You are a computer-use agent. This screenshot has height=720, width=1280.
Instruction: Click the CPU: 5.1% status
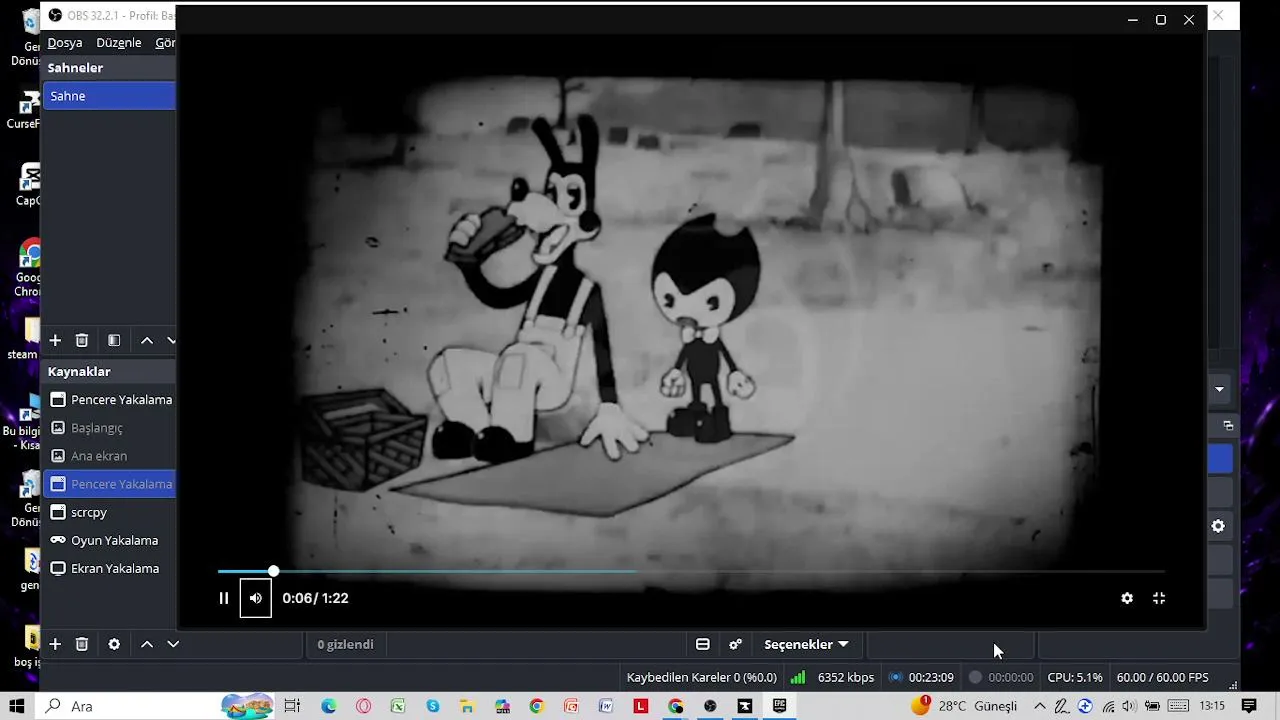pos(1075,677)
